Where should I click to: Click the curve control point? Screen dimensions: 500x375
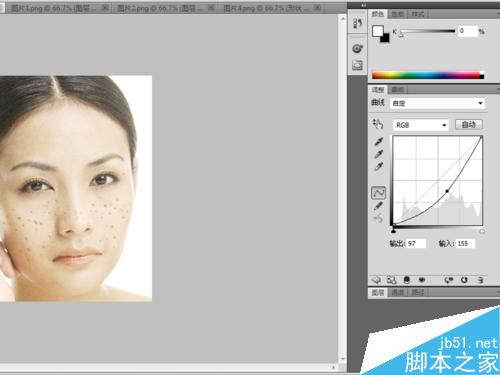point(447,191)
